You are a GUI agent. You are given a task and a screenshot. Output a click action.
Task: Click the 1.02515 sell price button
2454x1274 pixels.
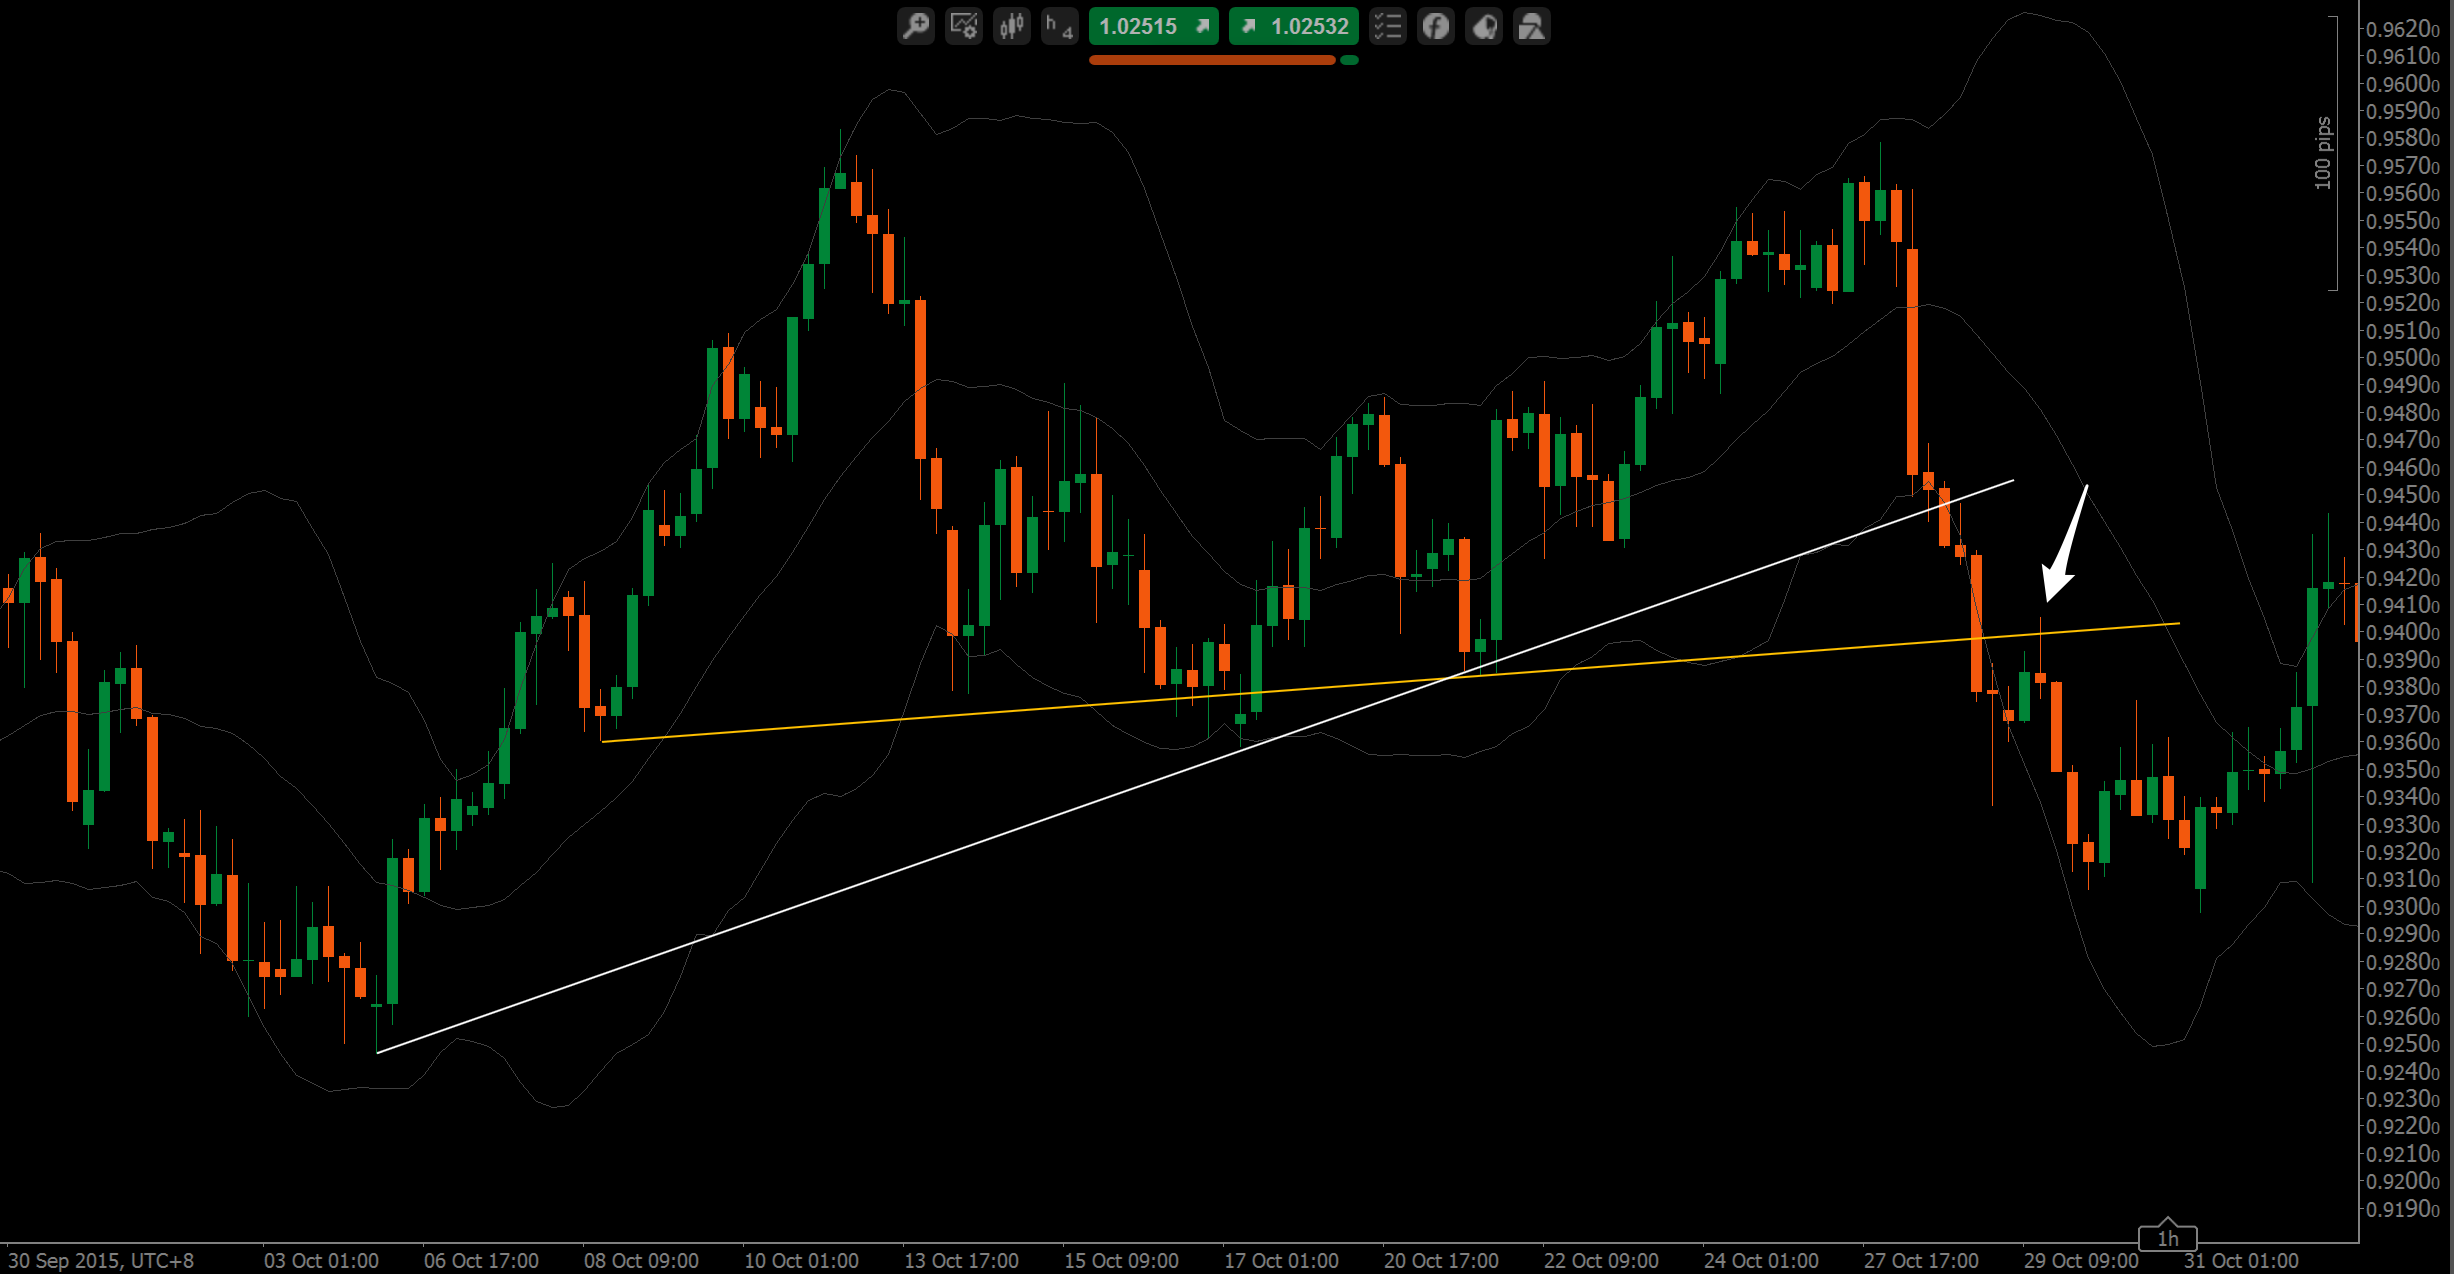point(1153,26)
